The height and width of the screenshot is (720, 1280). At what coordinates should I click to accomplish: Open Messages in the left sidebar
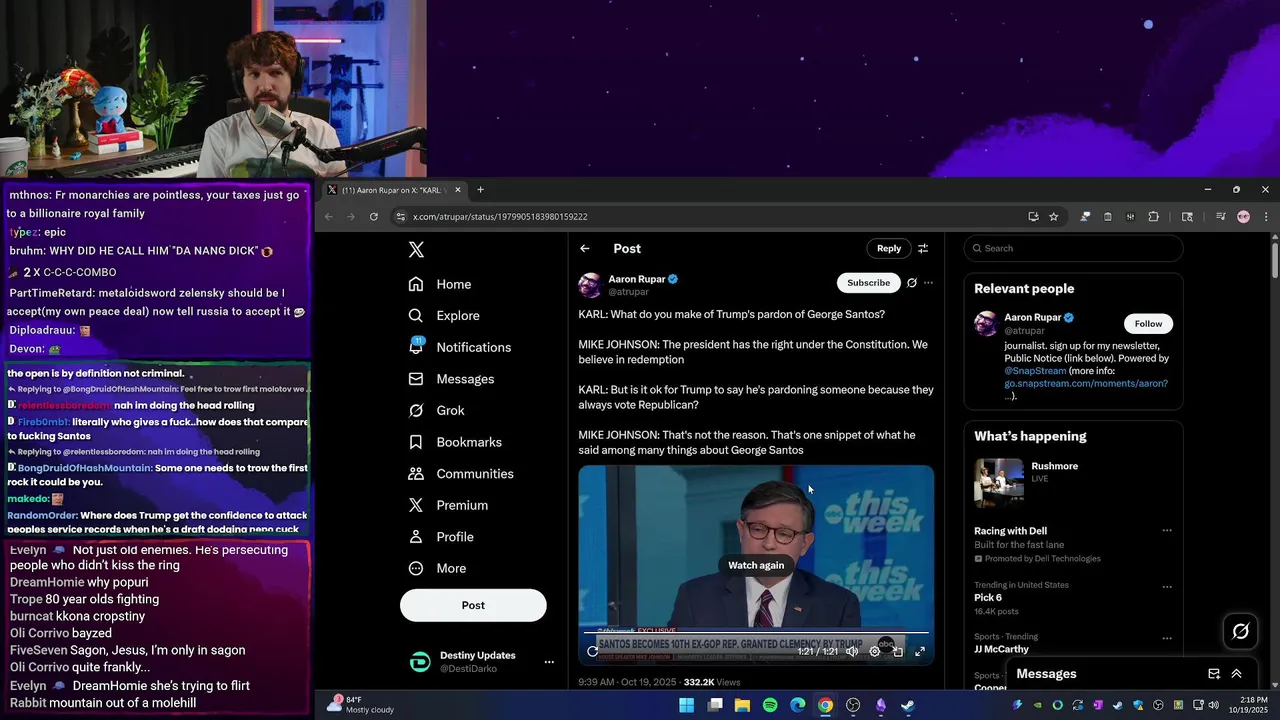point(451,379)
